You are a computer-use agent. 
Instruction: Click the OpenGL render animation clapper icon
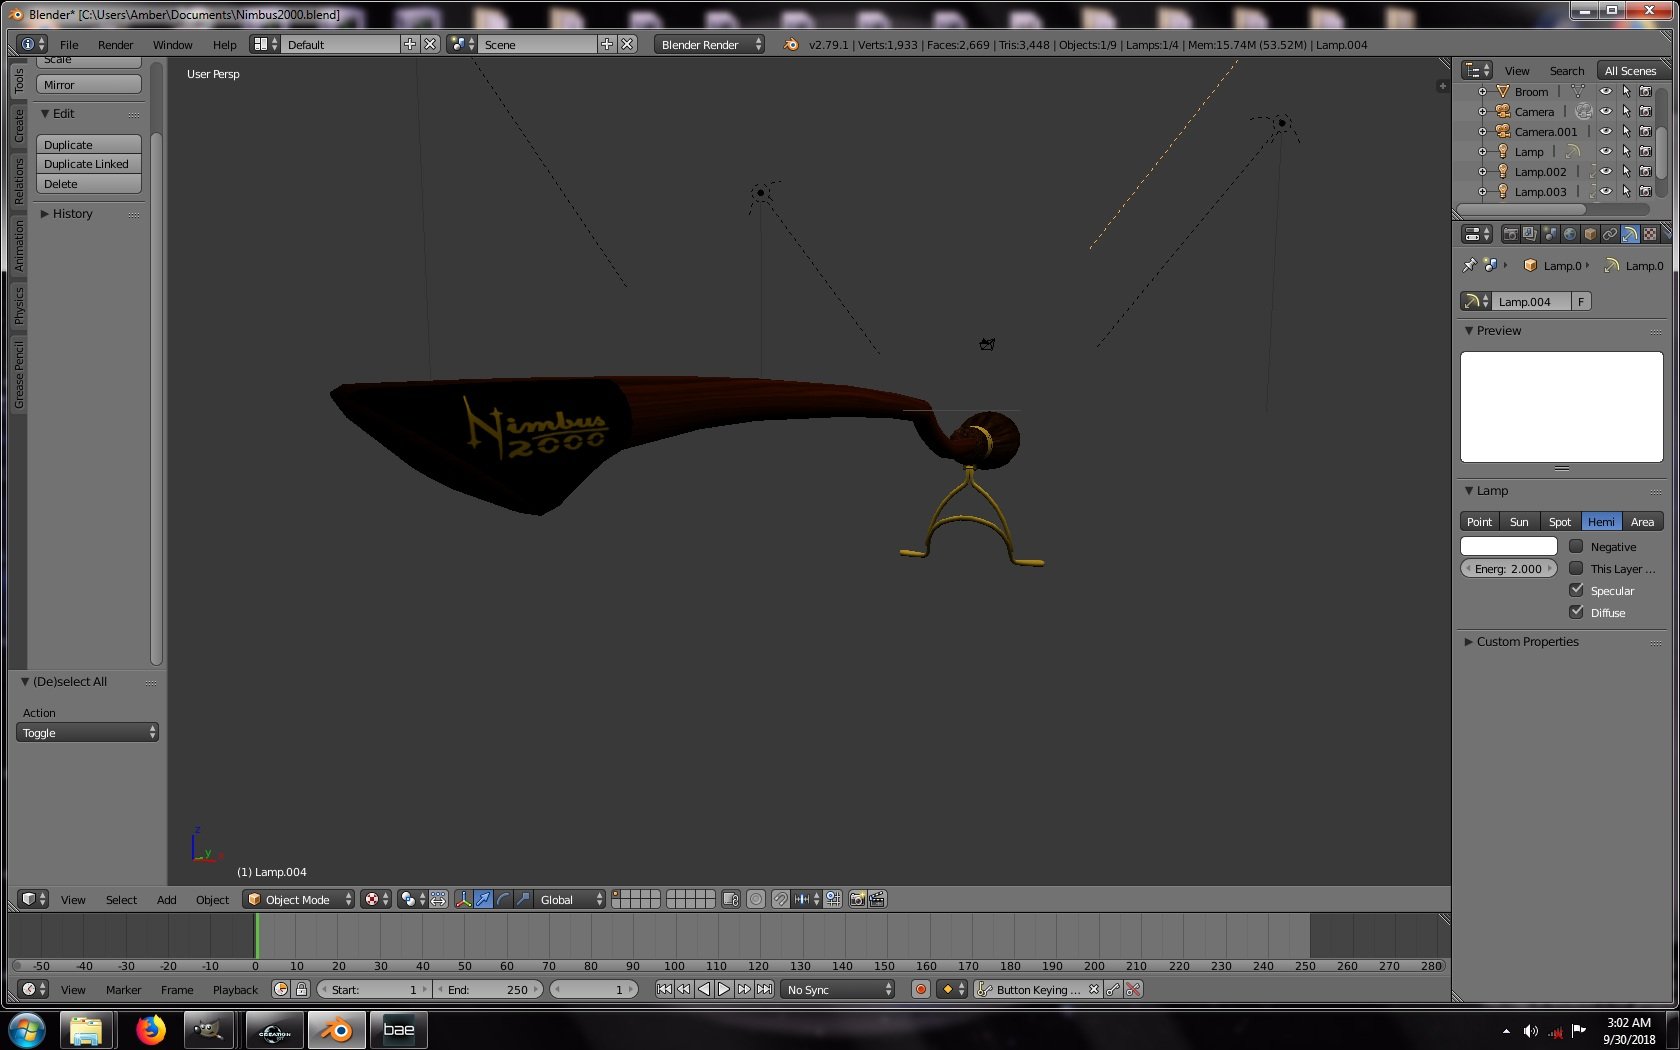click(877, 899)
